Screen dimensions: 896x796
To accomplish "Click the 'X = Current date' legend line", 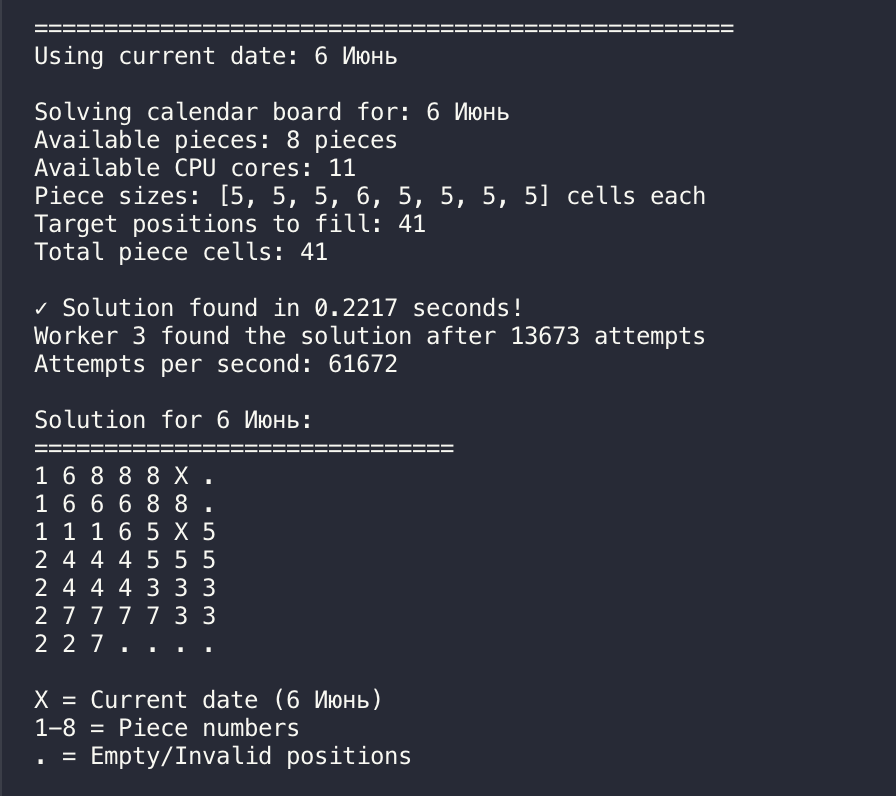I will [209, 701].
